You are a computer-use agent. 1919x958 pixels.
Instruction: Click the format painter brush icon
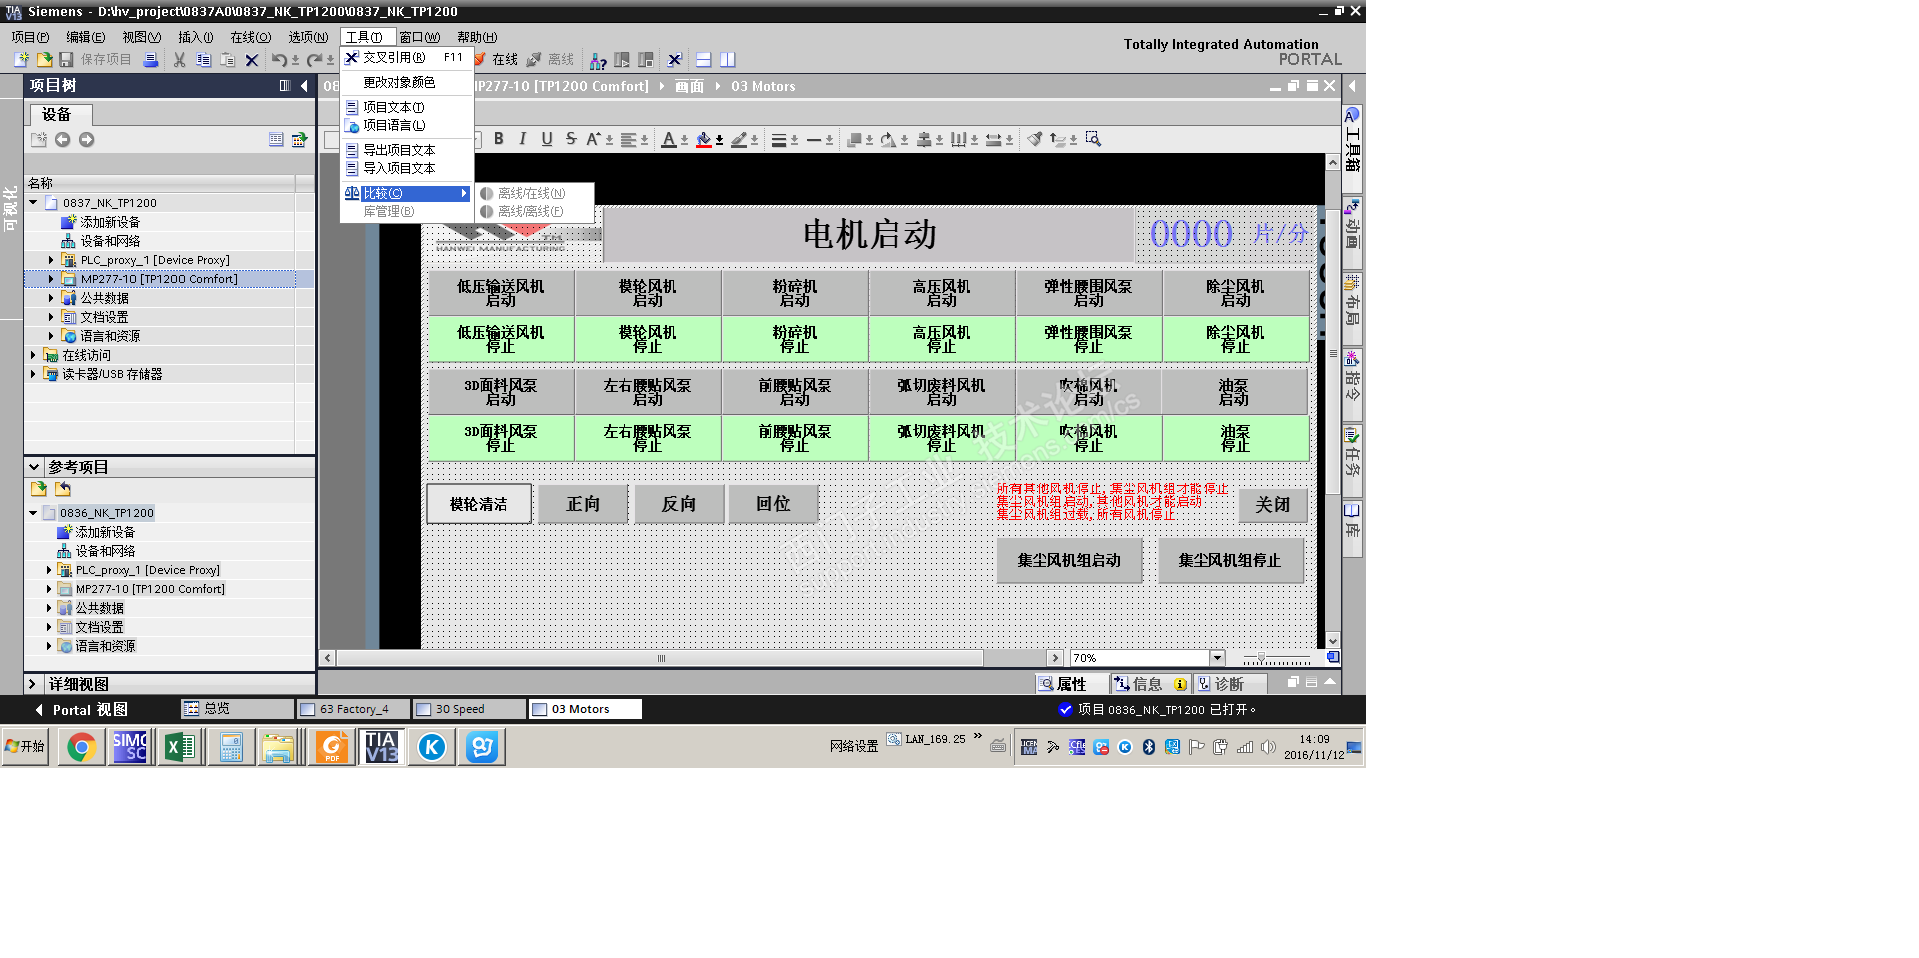tap(1035, 139)
